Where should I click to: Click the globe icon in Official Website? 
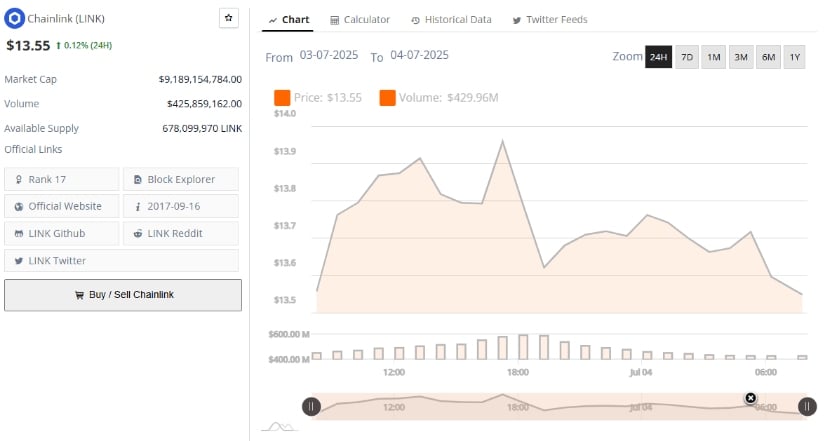pyautogui.click(x=18, y=207)
